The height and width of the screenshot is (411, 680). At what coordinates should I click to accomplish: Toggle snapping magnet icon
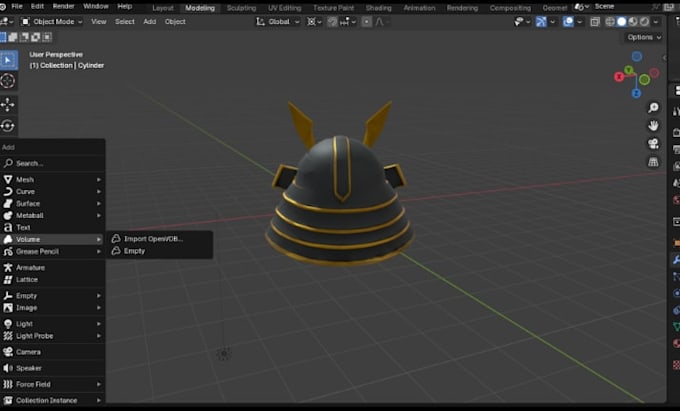[x=332, y=22]
